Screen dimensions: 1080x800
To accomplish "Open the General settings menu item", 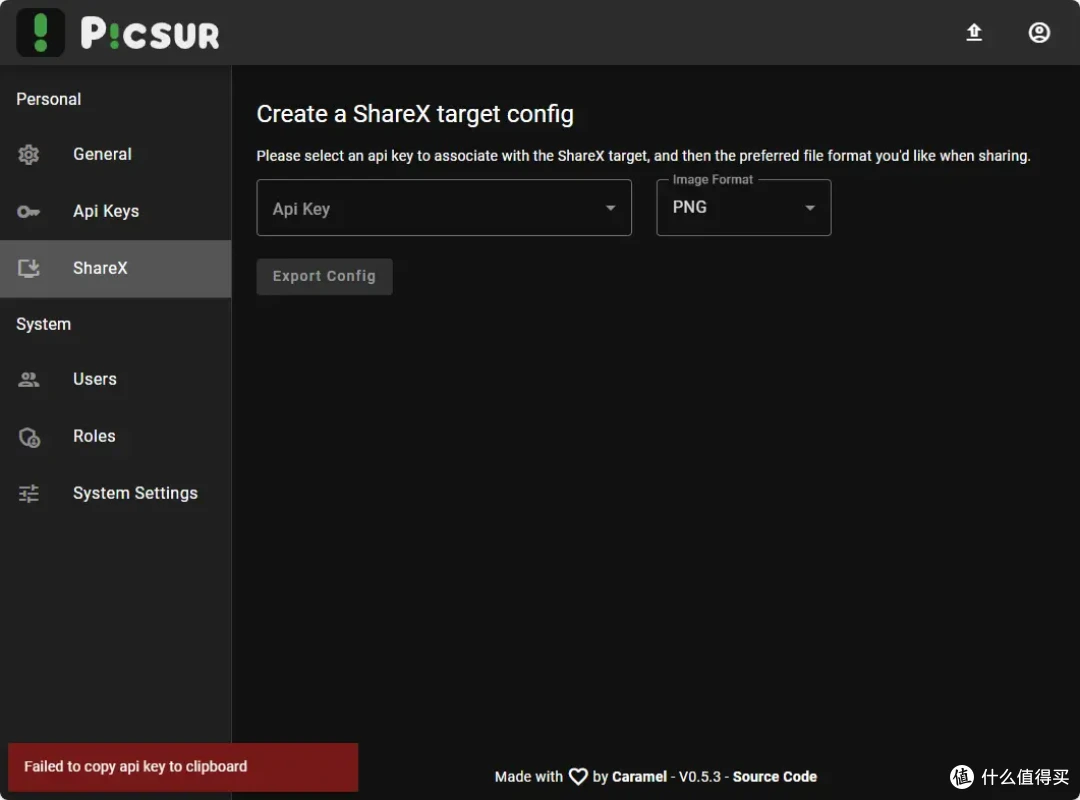I will [116, 154].
